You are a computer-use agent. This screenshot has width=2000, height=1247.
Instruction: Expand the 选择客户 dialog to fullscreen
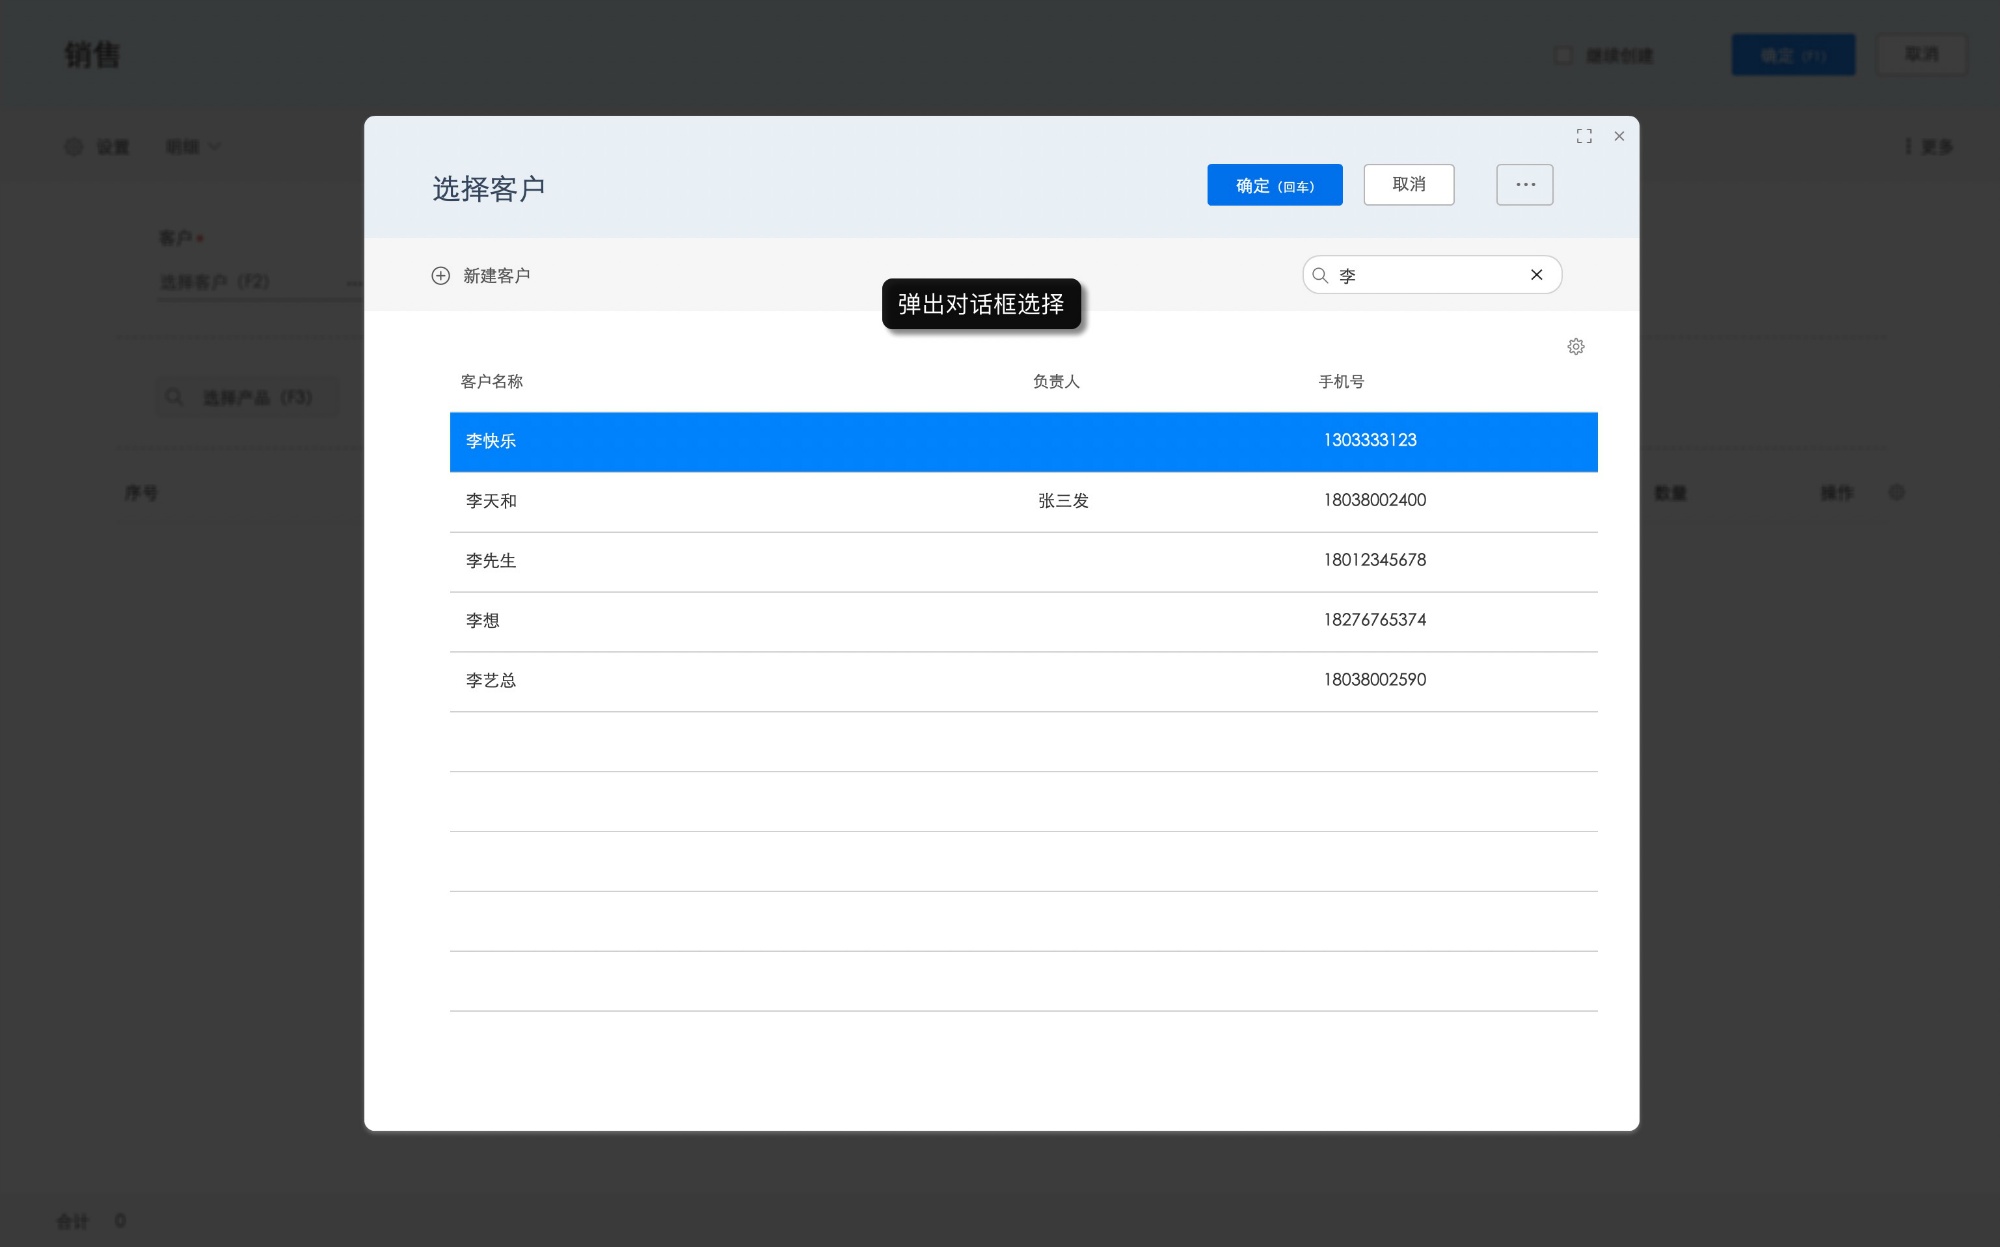[1584, 136]
